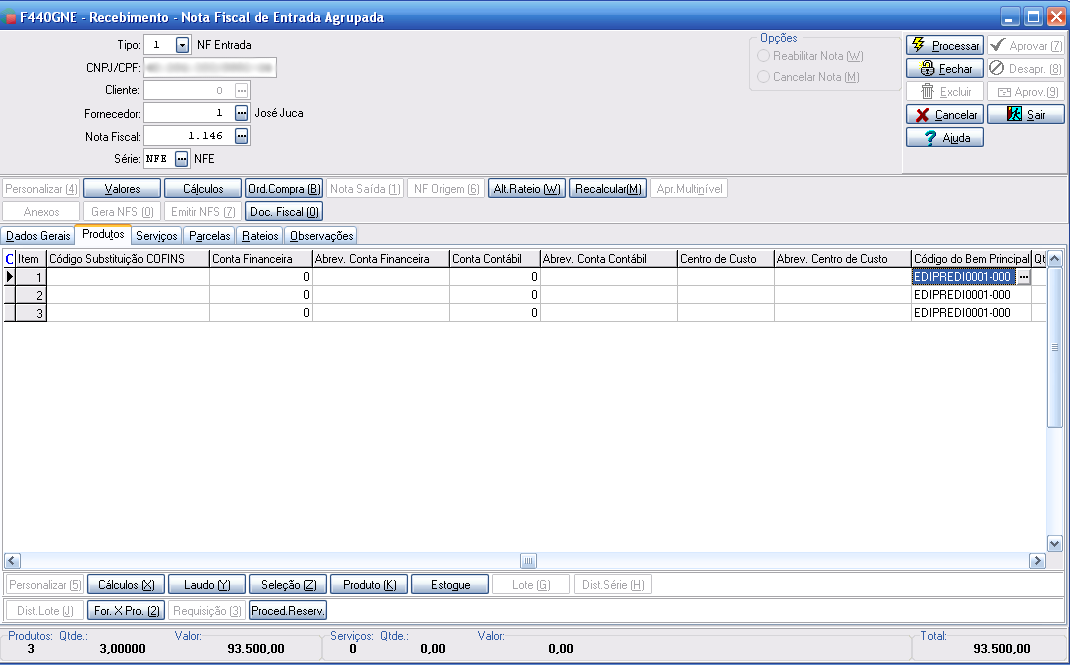Open Série lookup ellipsis button

(182, 159)
